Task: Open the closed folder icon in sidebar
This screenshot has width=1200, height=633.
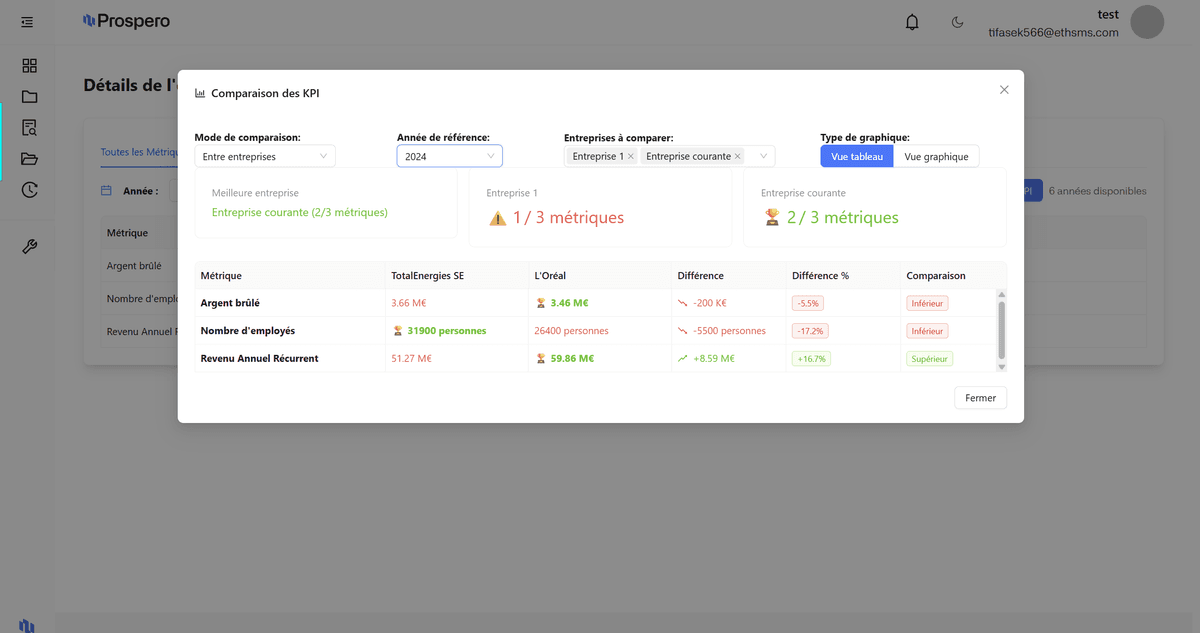Action: click(x=29, y=96)
